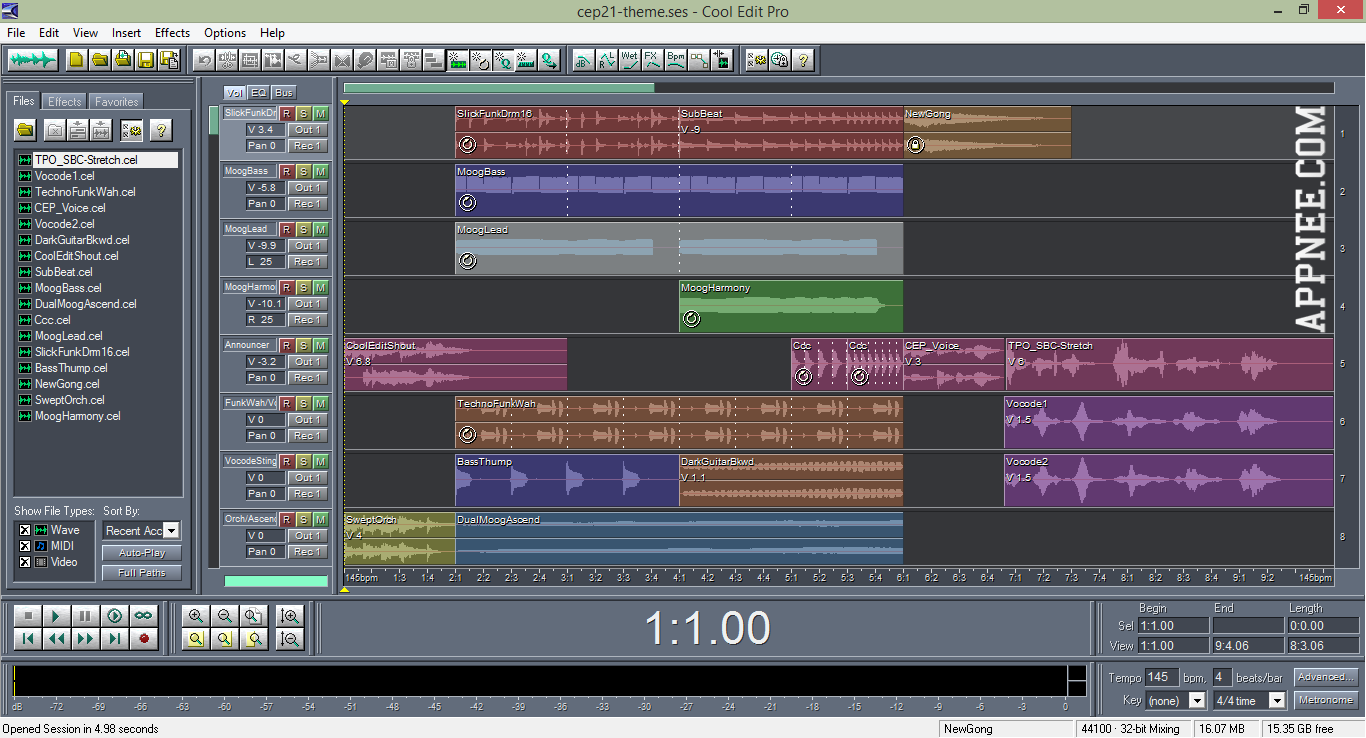
Task: Toggle the Video file type checkbox
Action: point(25,562)
